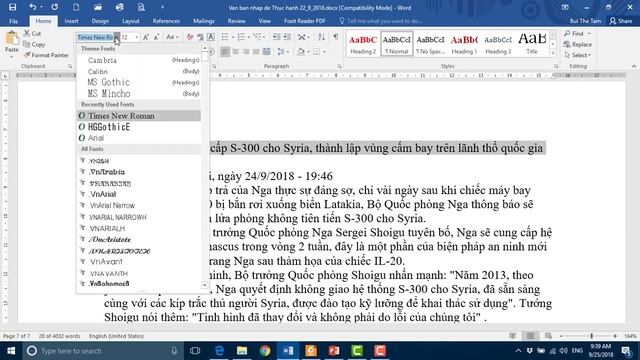Customize Quick Access Toolbar arrow

pyautogui.click(x=162, y=7)
